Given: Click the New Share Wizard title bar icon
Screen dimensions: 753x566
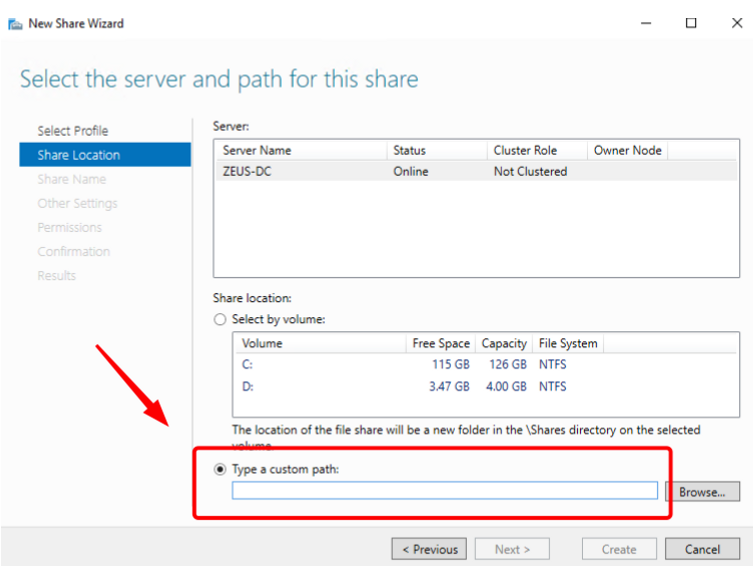Looking at the screenshot, I should 15,23.
